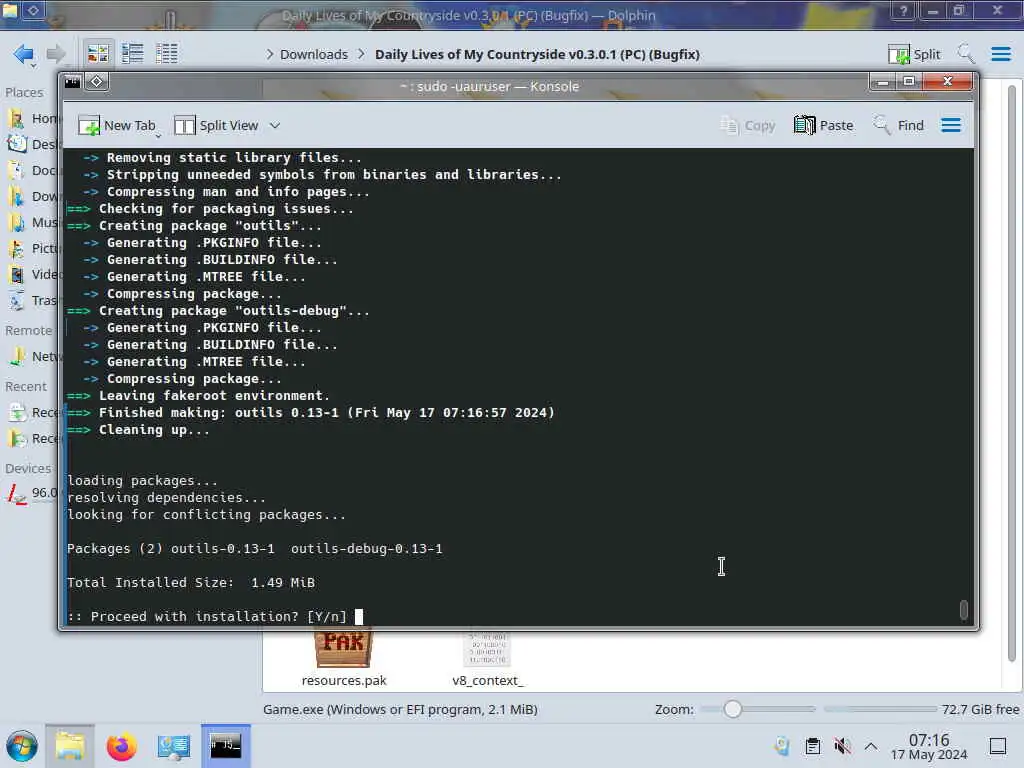The width and height of the screenshot is (1024, 768).
Task: Open Music in Dolphin Places sidebar
Action: [x=33, y=223]
